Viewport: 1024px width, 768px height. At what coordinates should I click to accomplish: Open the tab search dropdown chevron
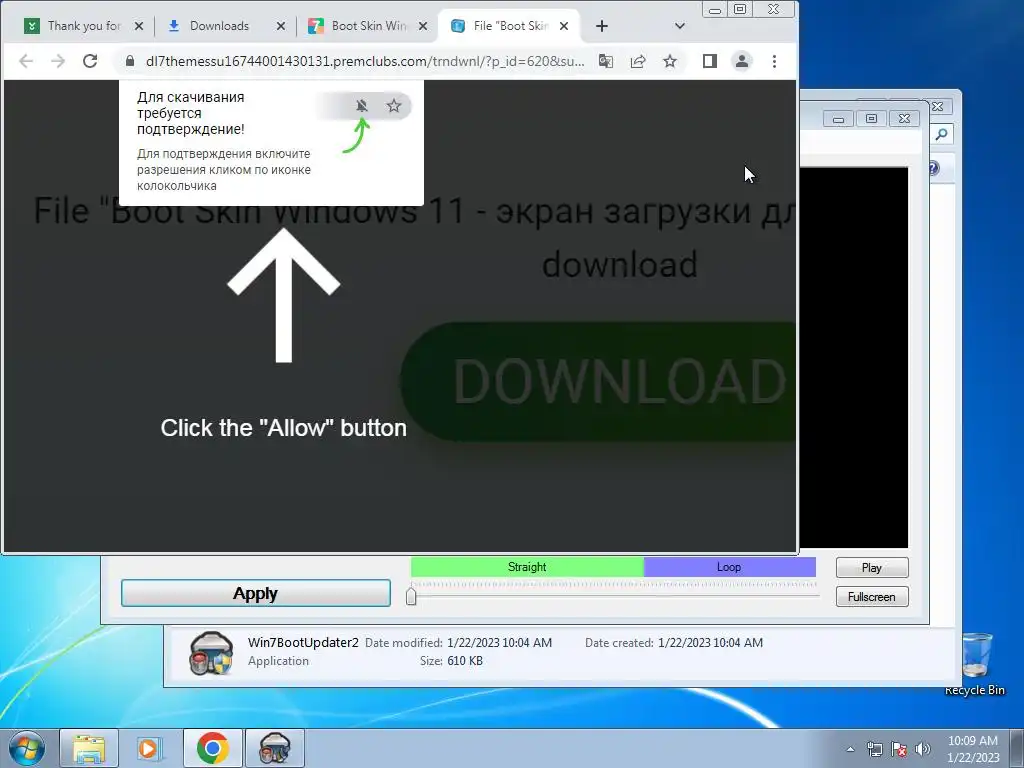pos(680,26)
